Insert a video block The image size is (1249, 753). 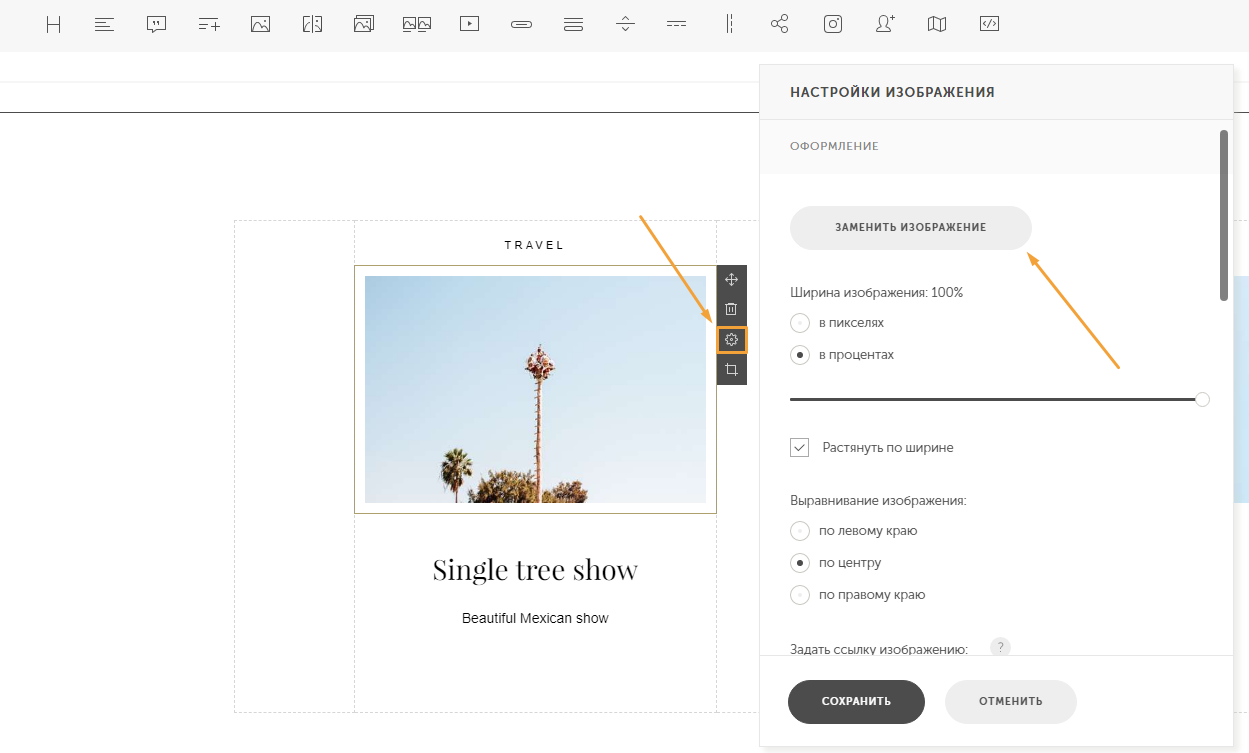[469, 25]
